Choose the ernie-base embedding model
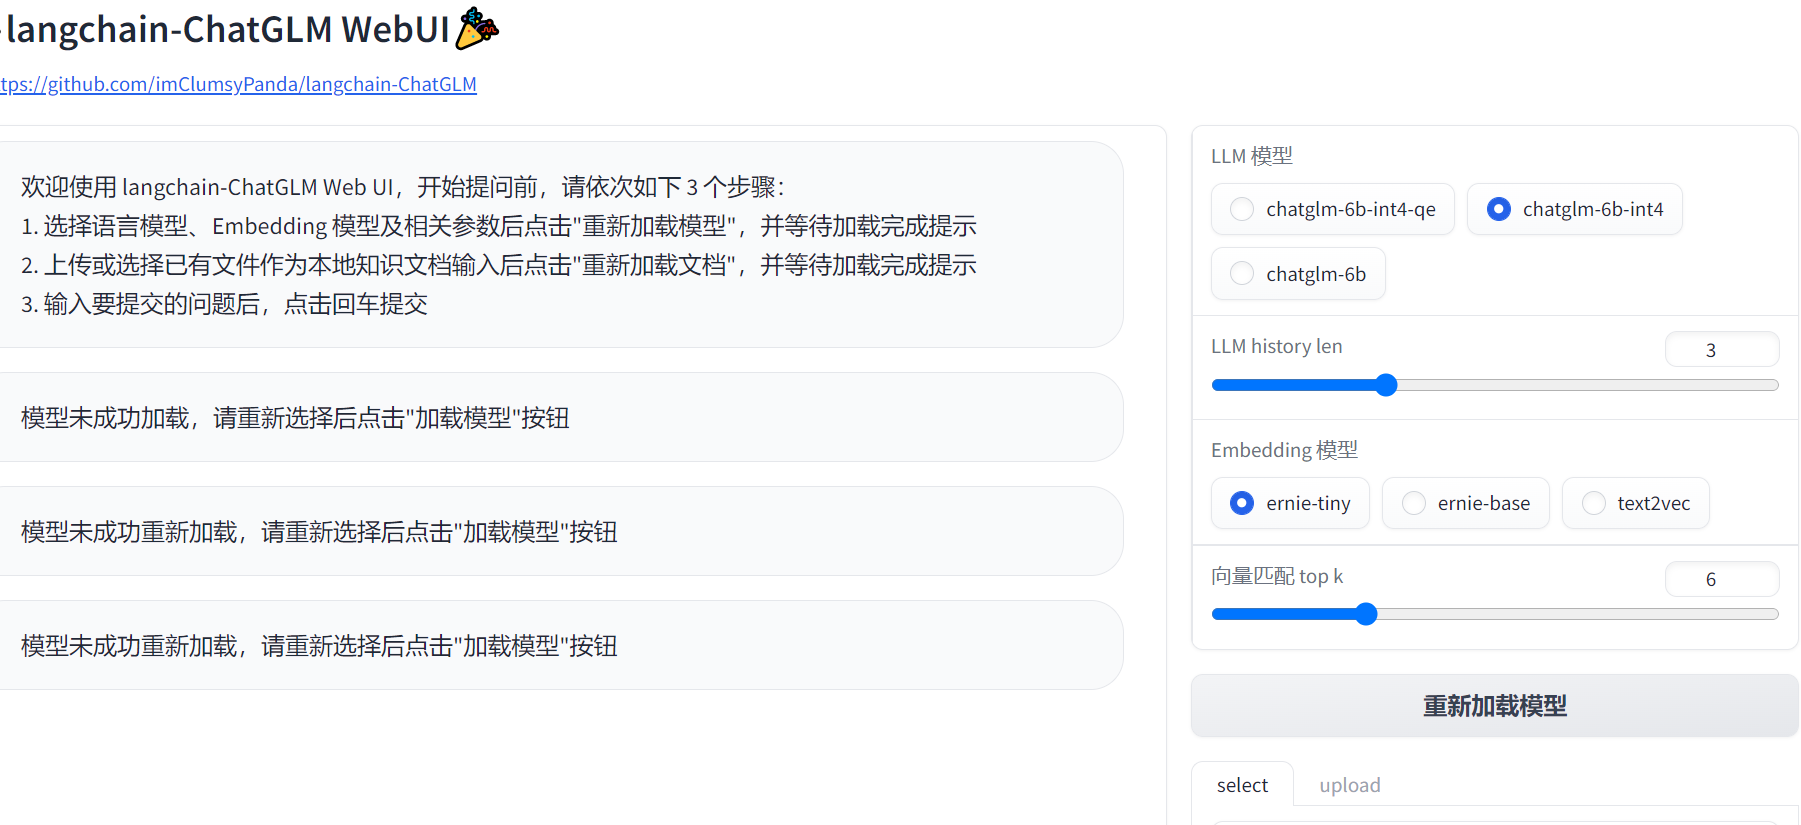This screenshot has height=825, width=1801. click(1465, 503)
